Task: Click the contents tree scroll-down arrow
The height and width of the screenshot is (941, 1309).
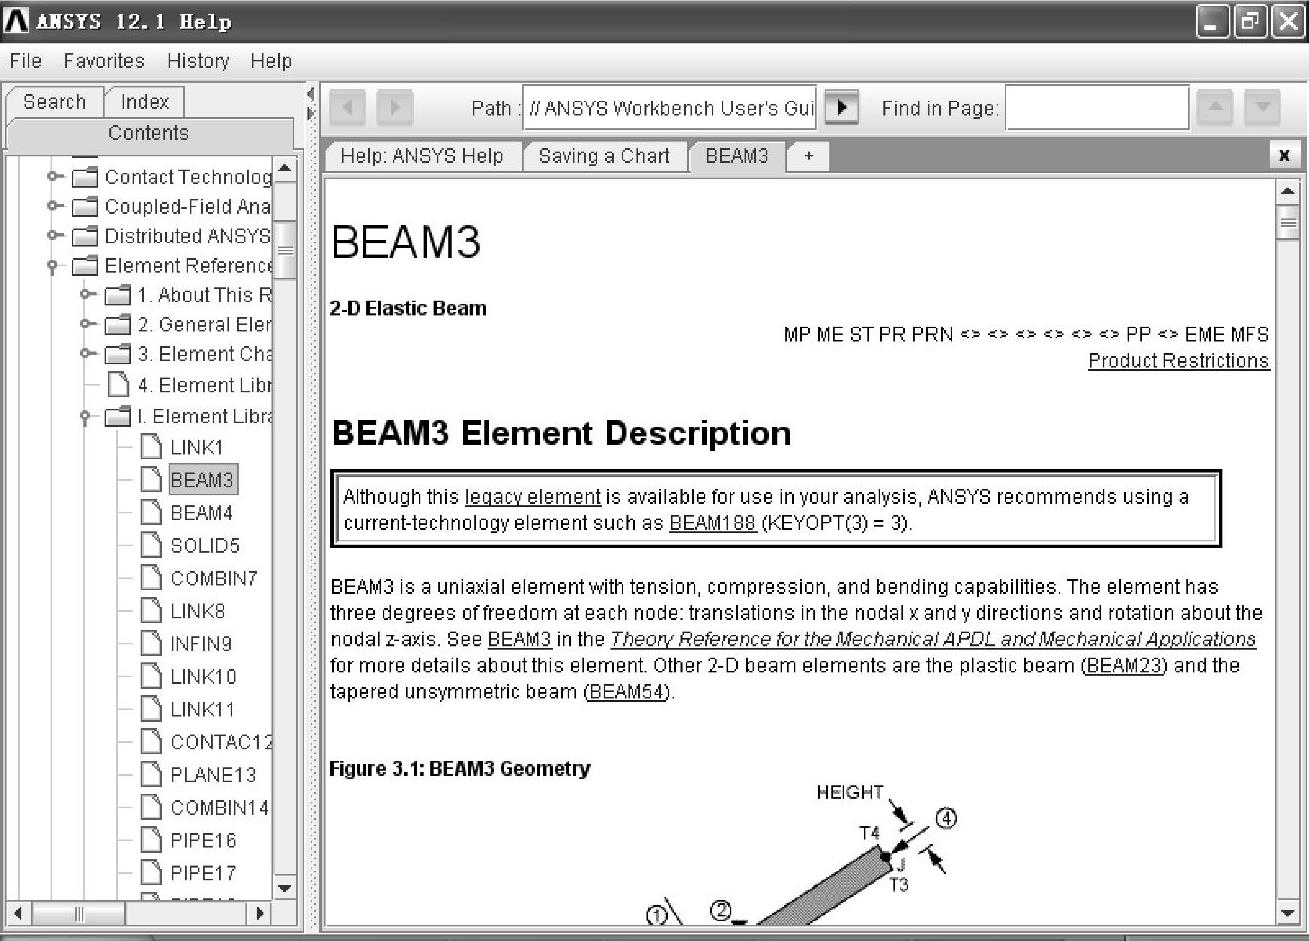Action: pos(285,888)
